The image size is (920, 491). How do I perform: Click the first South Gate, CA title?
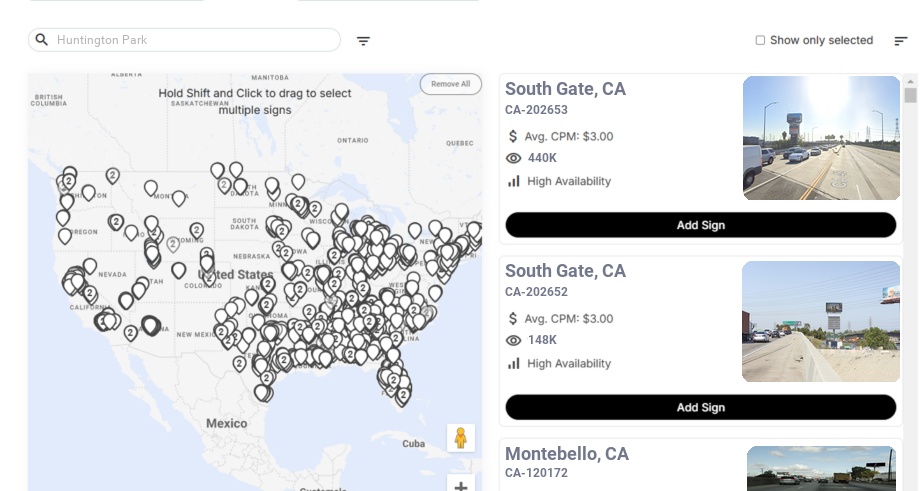tap(565, 89)
